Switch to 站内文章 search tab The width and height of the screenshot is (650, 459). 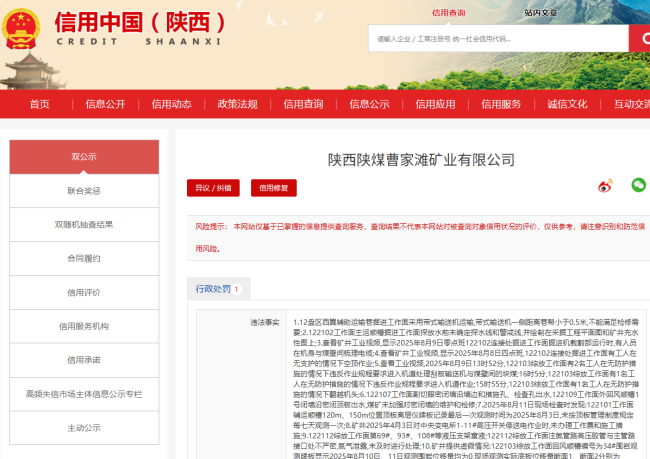[x=541, y=13]
